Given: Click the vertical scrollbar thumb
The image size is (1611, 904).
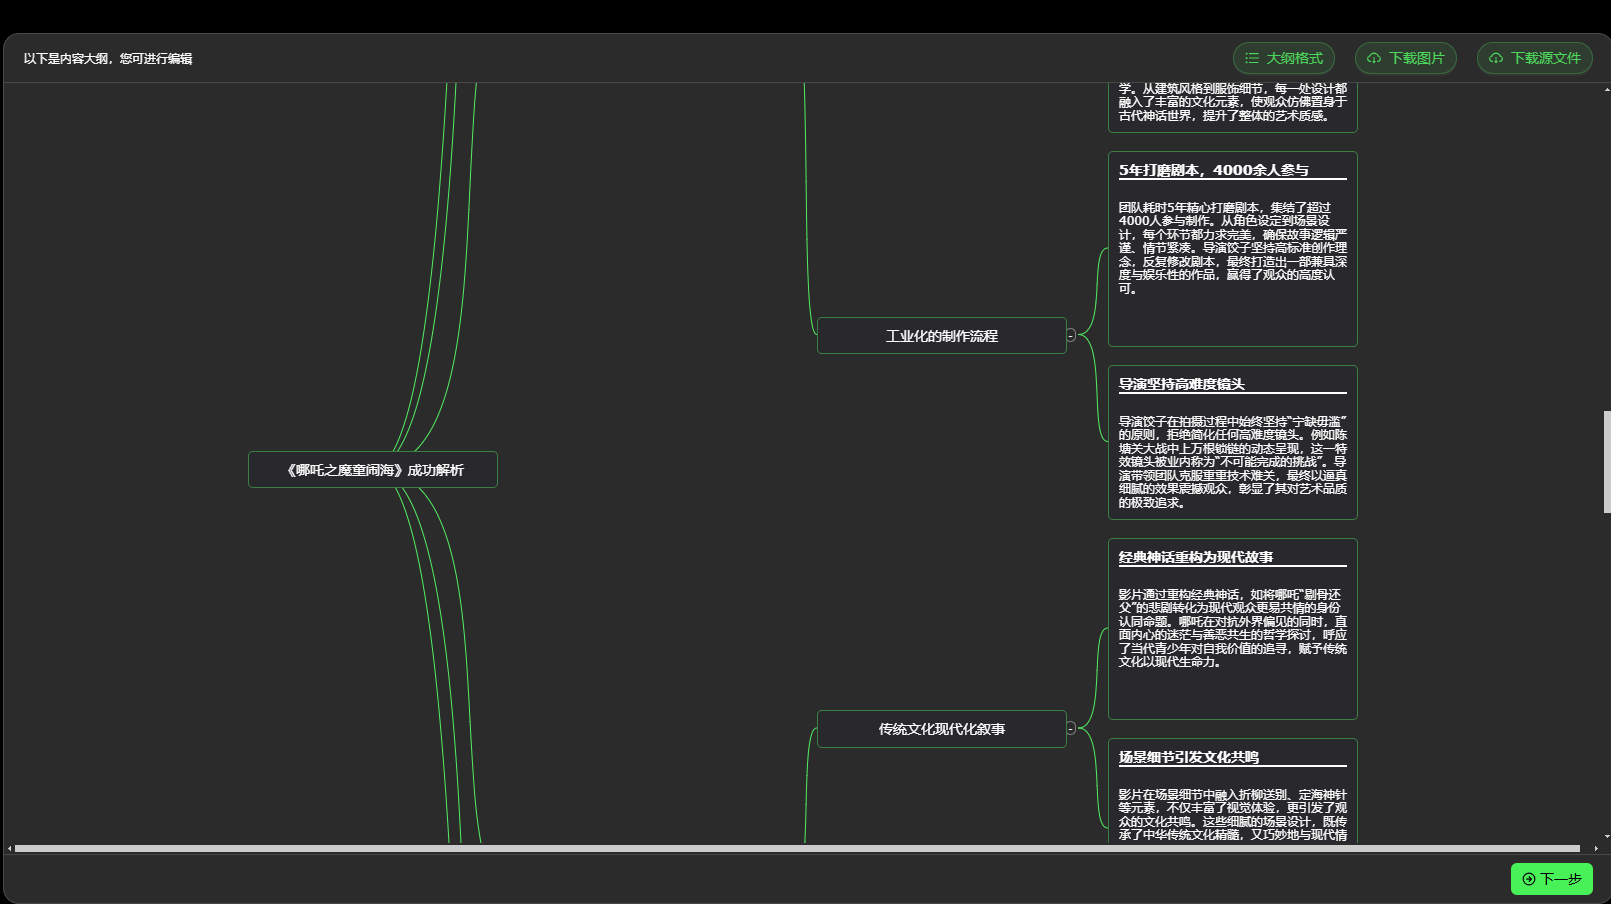Looking at the screenshot, I should tap(1607, 462).
